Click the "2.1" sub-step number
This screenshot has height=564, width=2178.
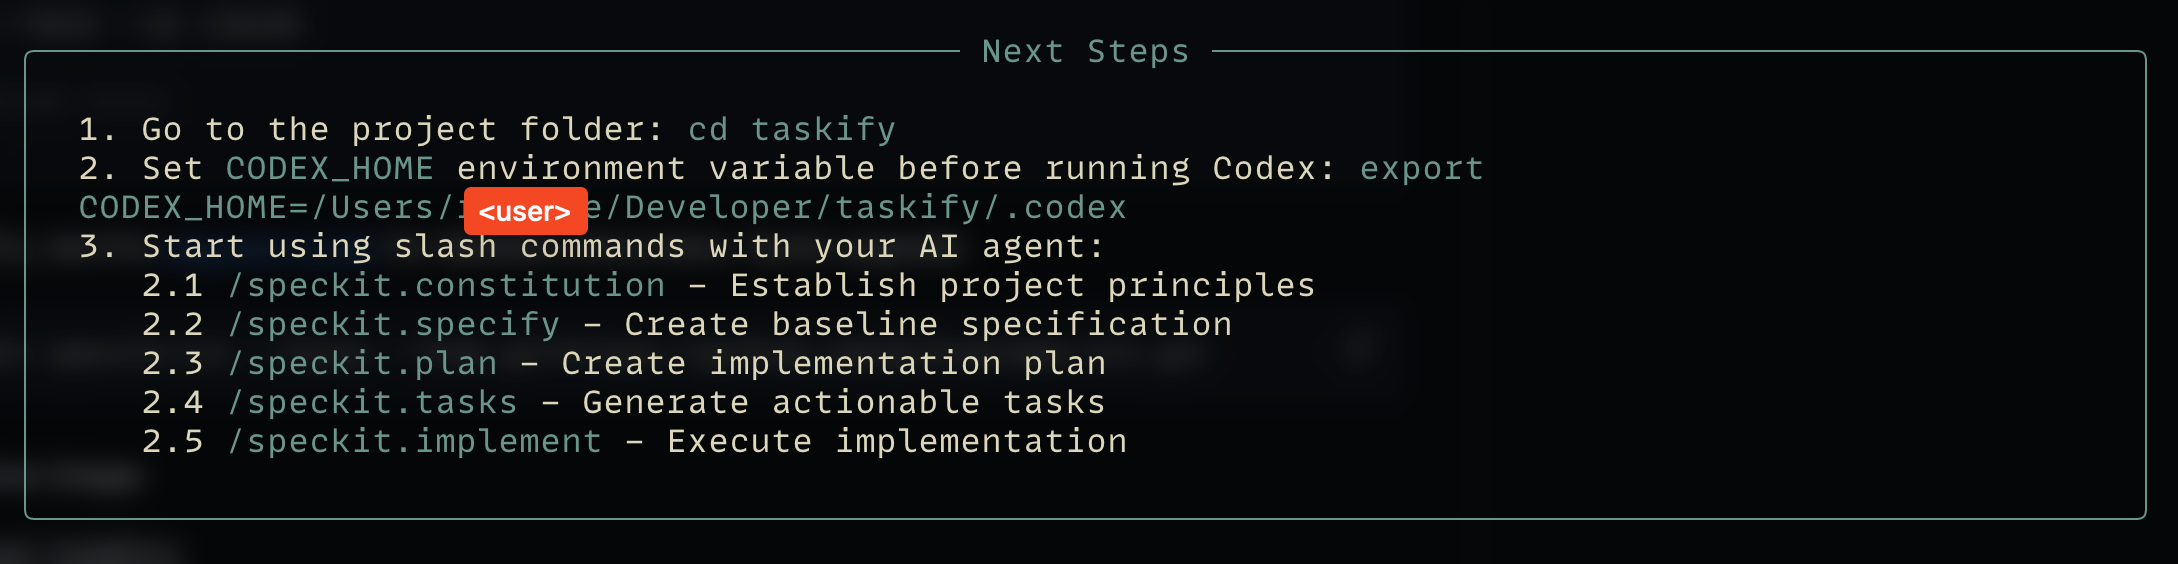tap(172, 285)
